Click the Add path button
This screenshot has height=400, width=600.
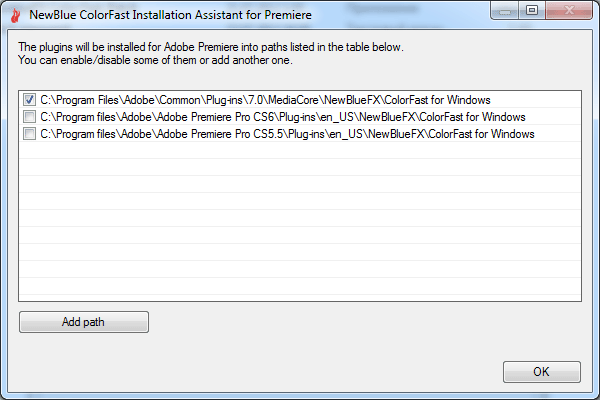(x=84, y=322)
